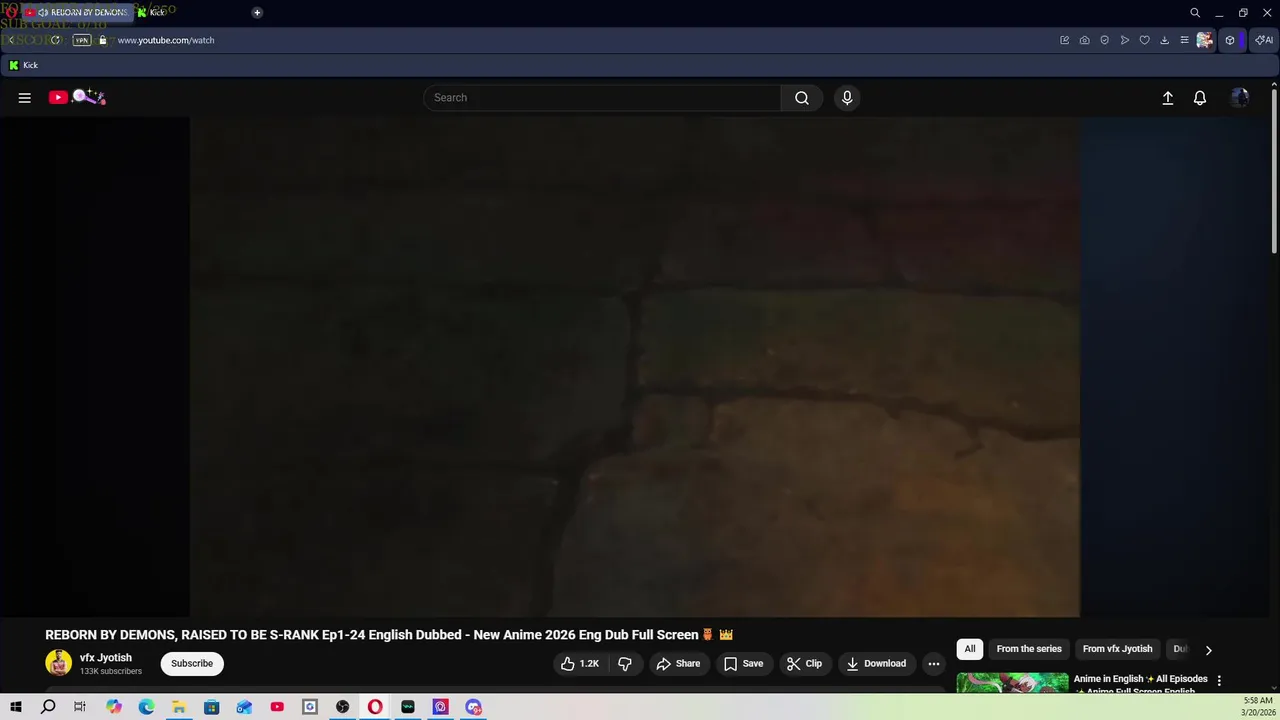Open options for Anime in English suggestion
This screenshot has height=720, width=1280.
click(1219, 681)
